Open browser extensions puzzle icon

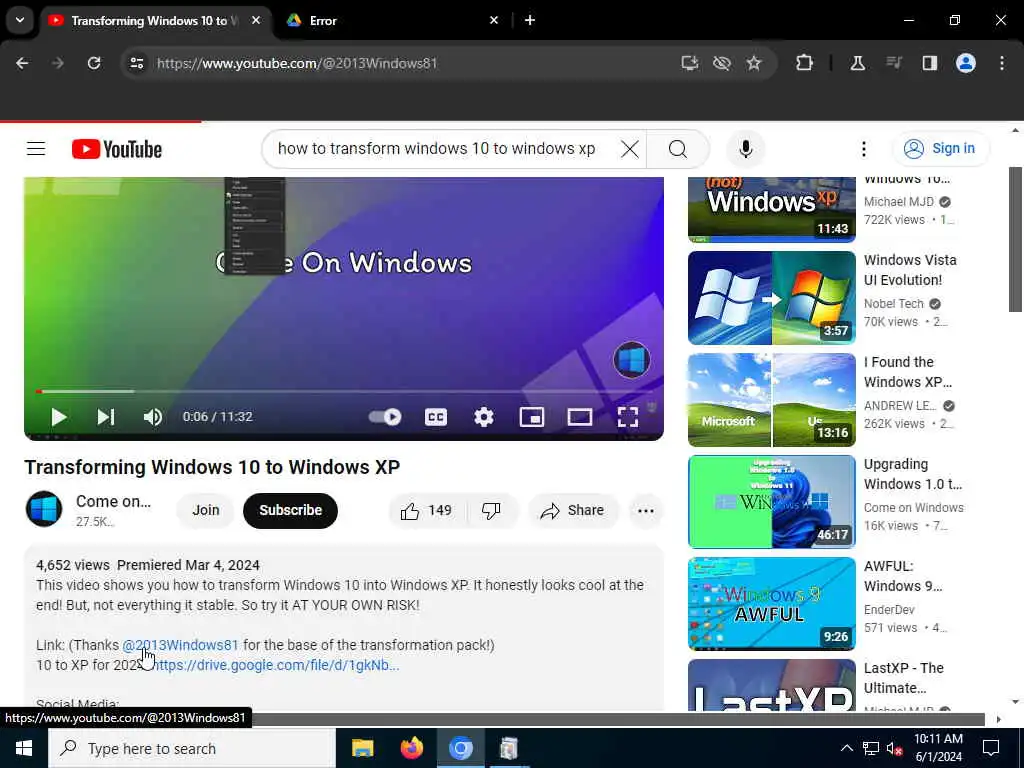[x=805, y=63]
